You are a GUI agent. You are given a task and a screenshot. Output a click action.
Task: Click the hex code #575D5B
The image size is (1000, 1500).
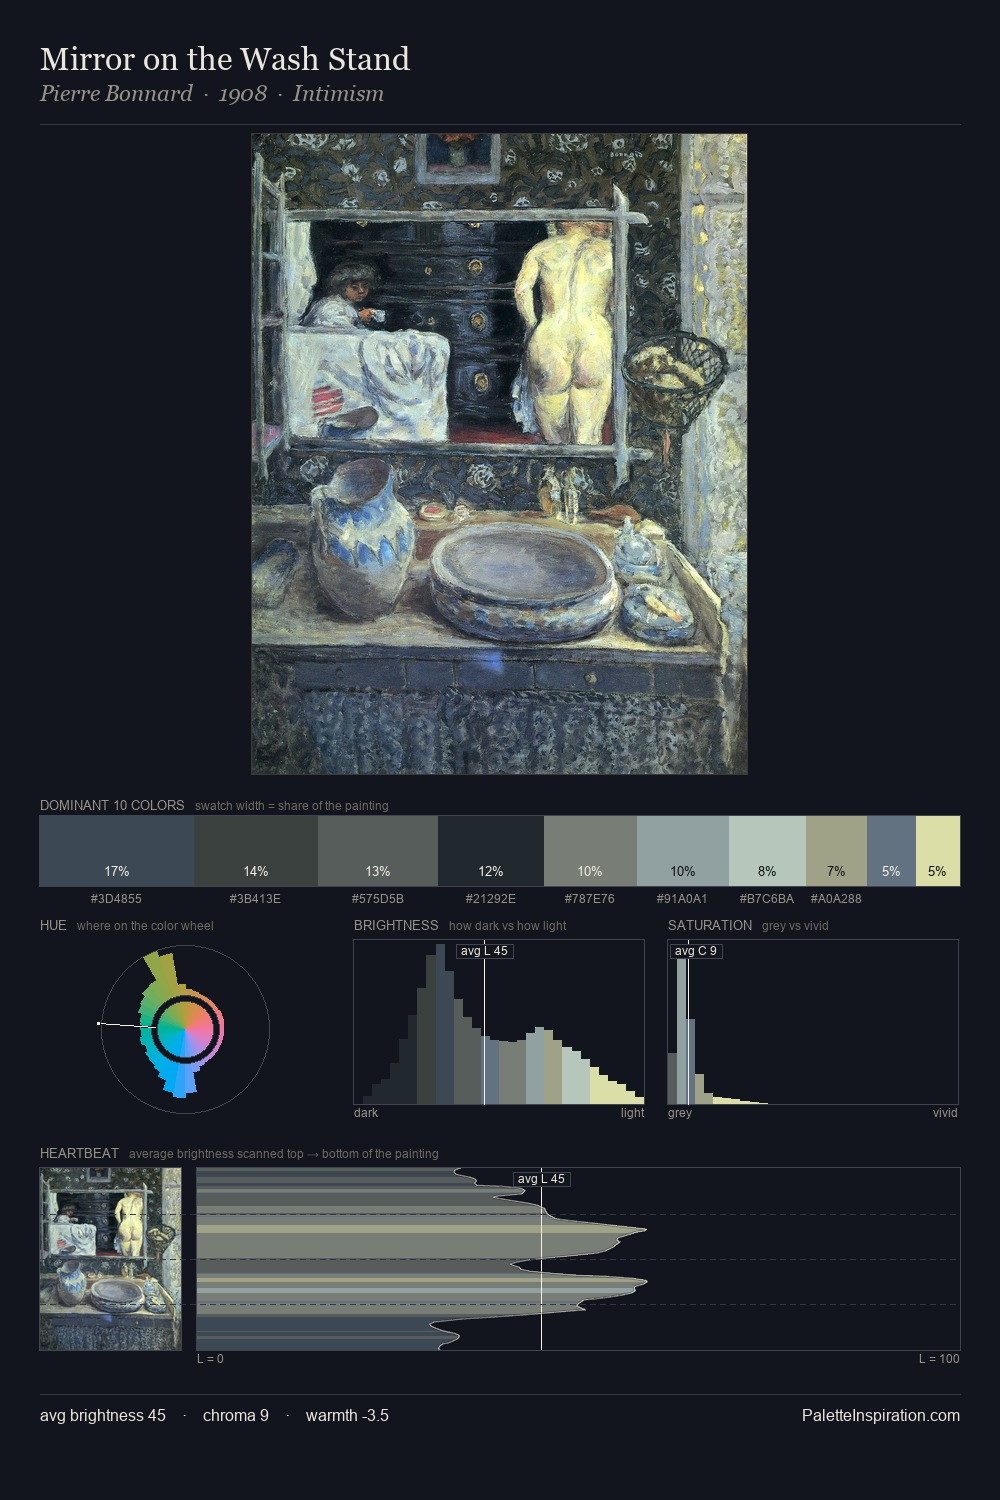point(378,899)
